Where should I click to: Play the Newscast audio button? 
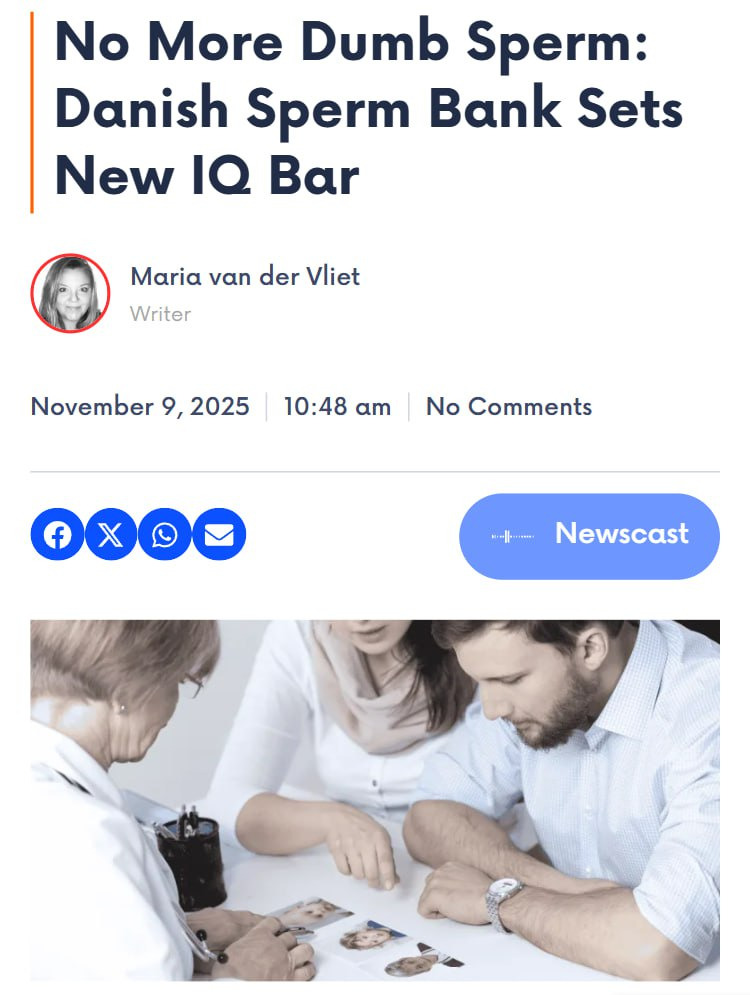point(589,536)
